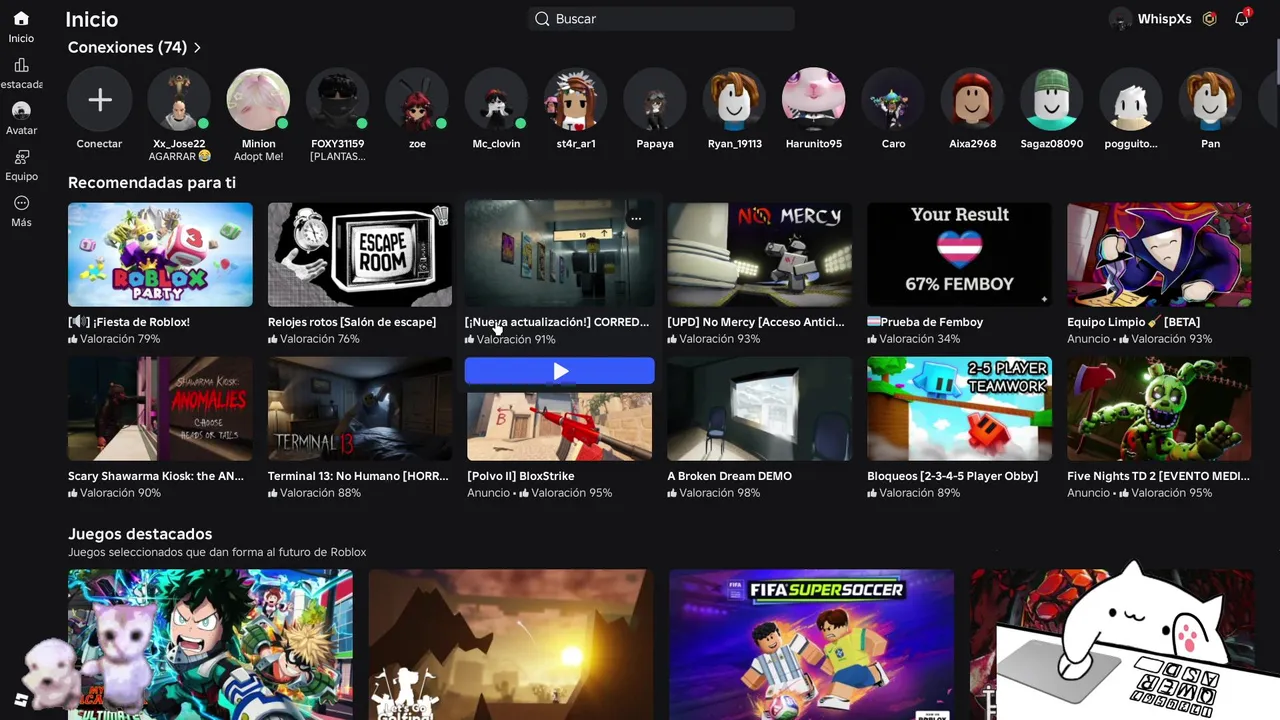
Task: Open the Destacadas charts icon in sidebar
Action: 21,65
